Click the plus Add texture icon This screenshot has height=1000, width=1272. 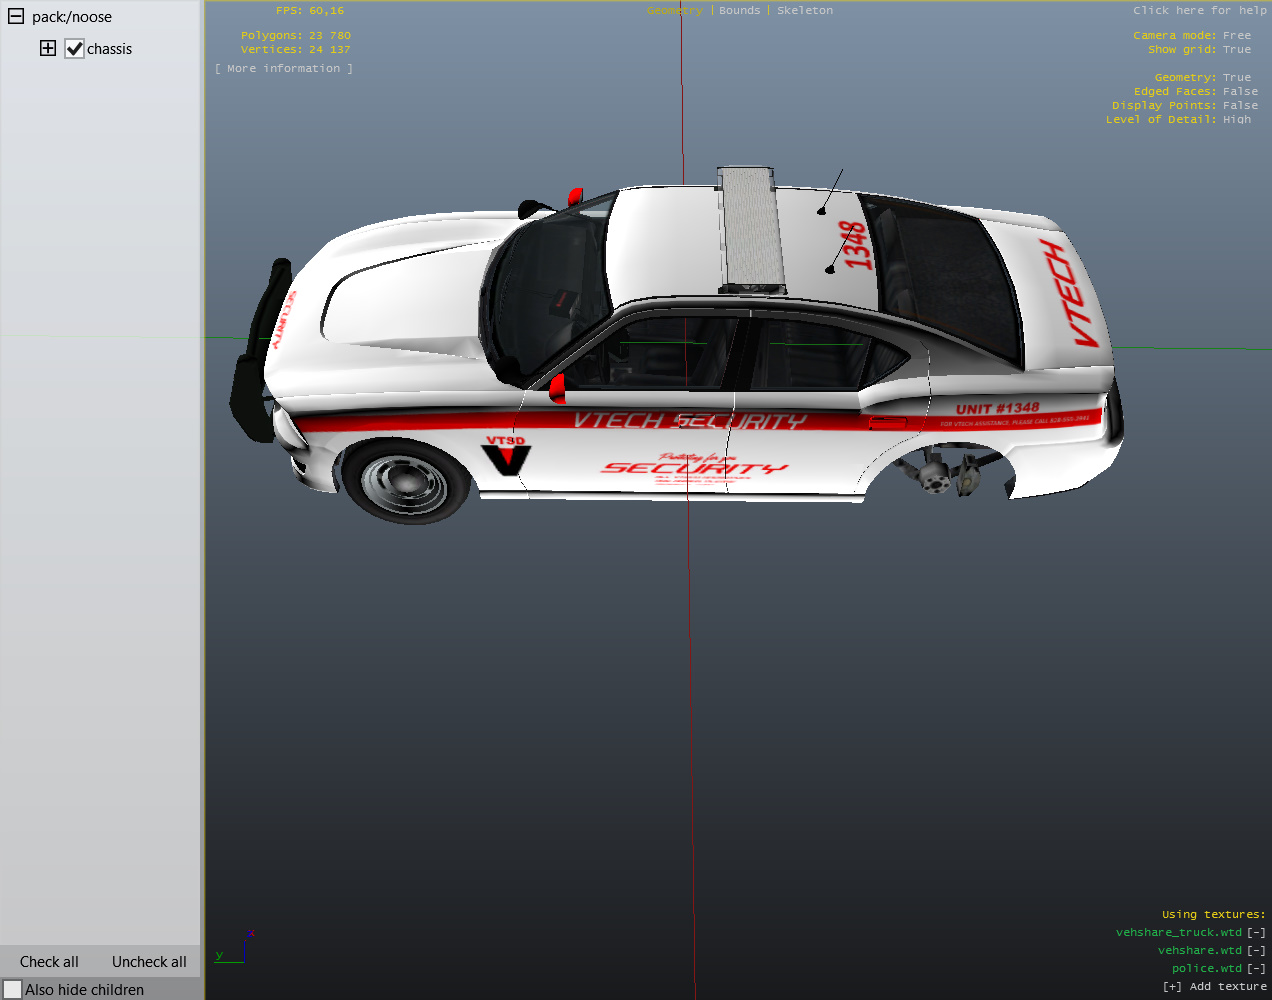point(1172,987)
